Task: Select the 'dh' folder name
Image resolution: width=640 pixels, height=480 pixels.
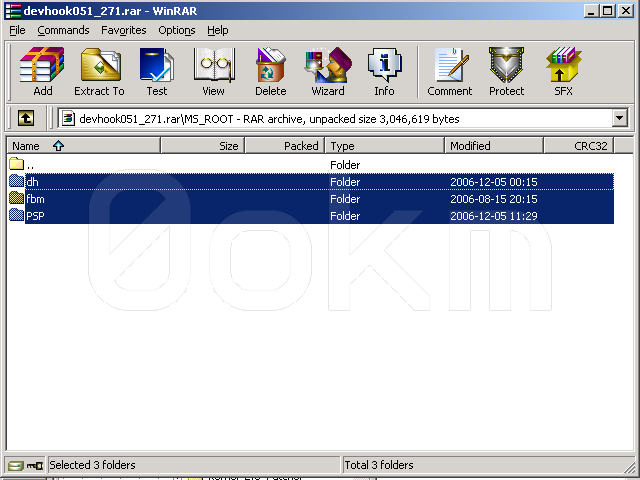Action: (x=32, y=182)
